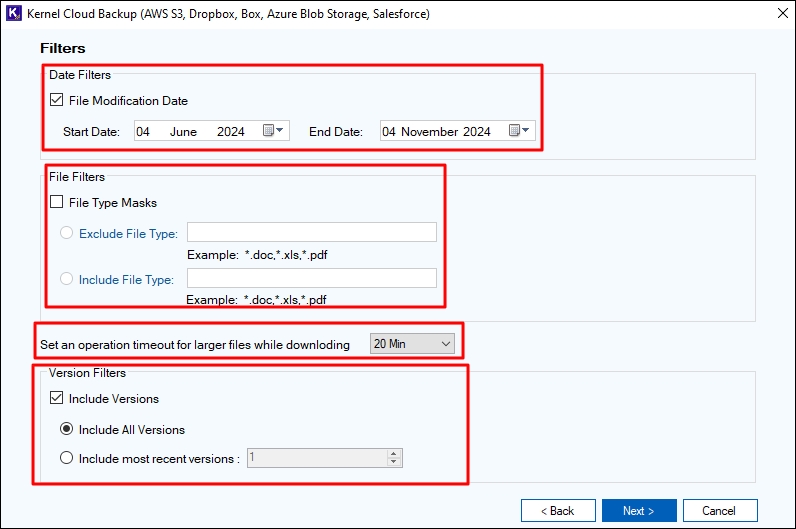The image size is (796, 529).
Task: Proceed with the Next button
Action: pos(639,511)
